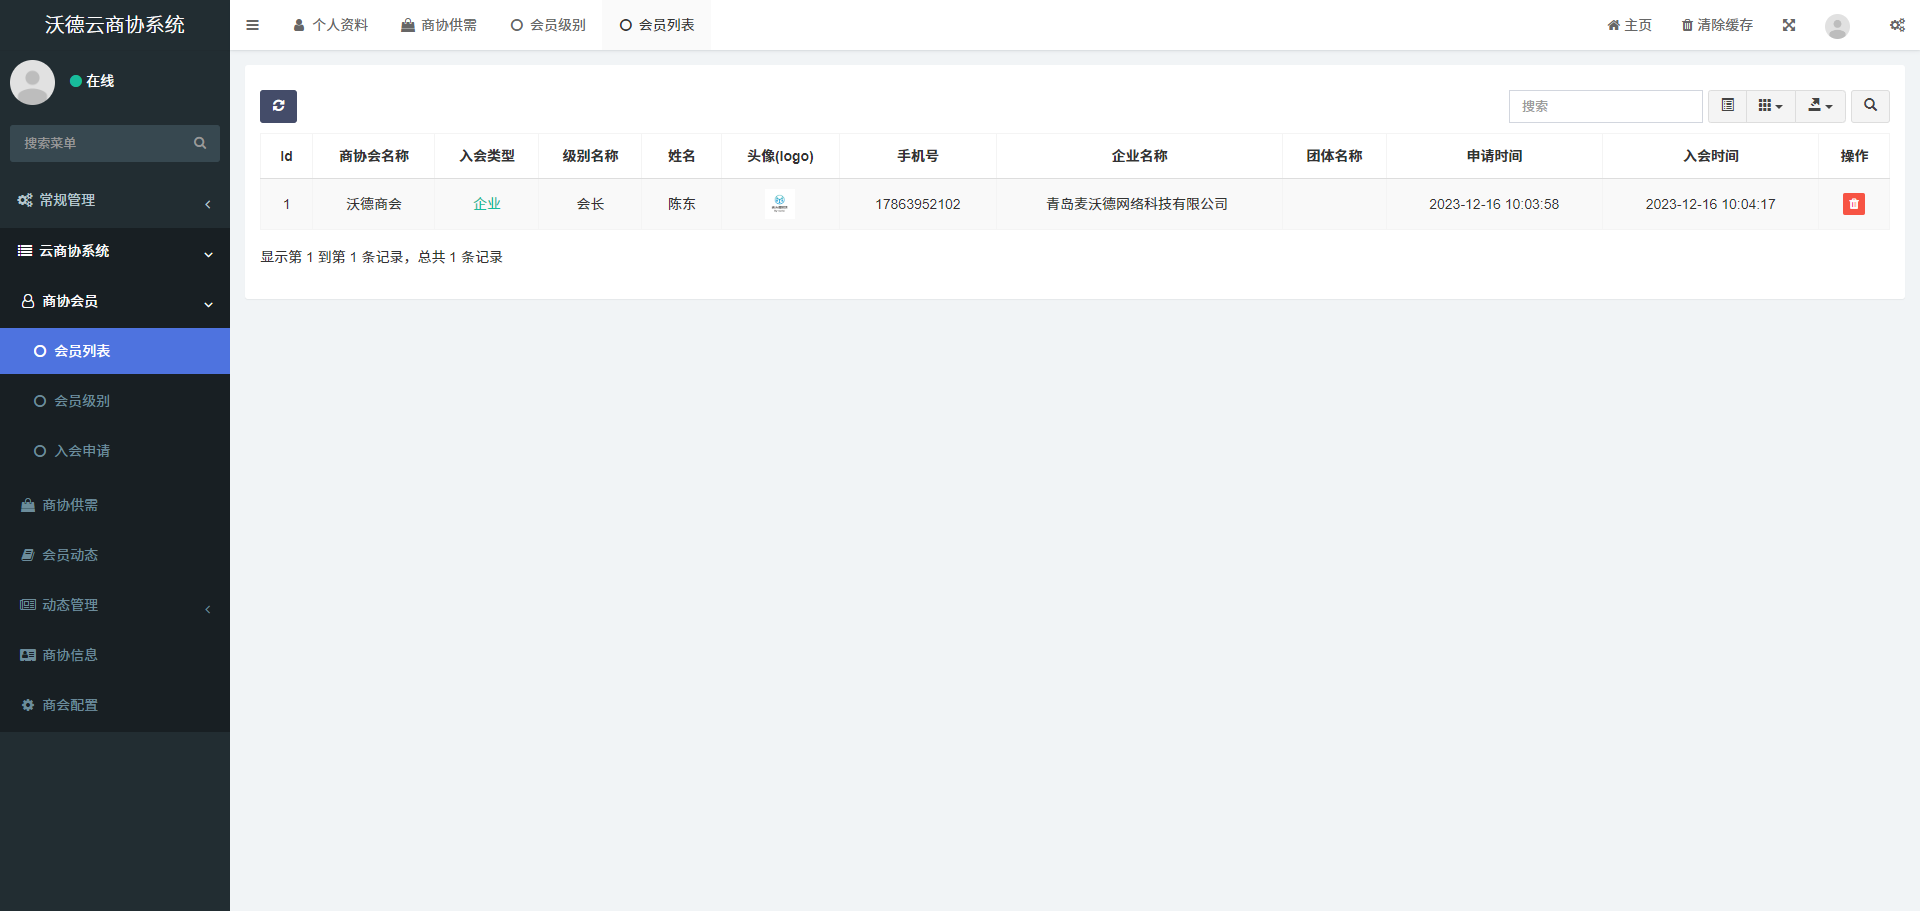Screen dimensions: 1920x911
Task: Click the phone number 17863952102 cell
Action: [x=918, y=204]
